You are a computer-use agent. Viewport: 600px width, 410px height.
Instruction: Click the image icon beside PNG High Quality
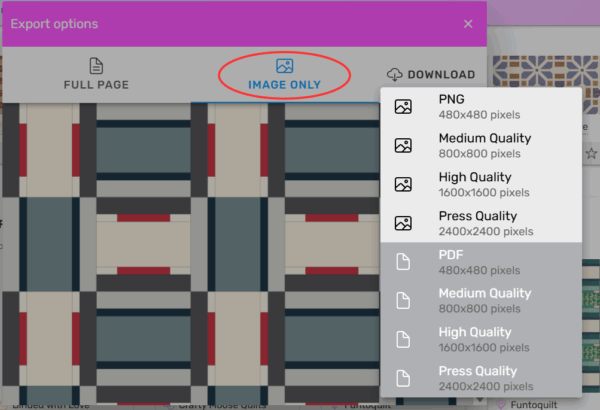pyautogui.click(x=403, y=185)
